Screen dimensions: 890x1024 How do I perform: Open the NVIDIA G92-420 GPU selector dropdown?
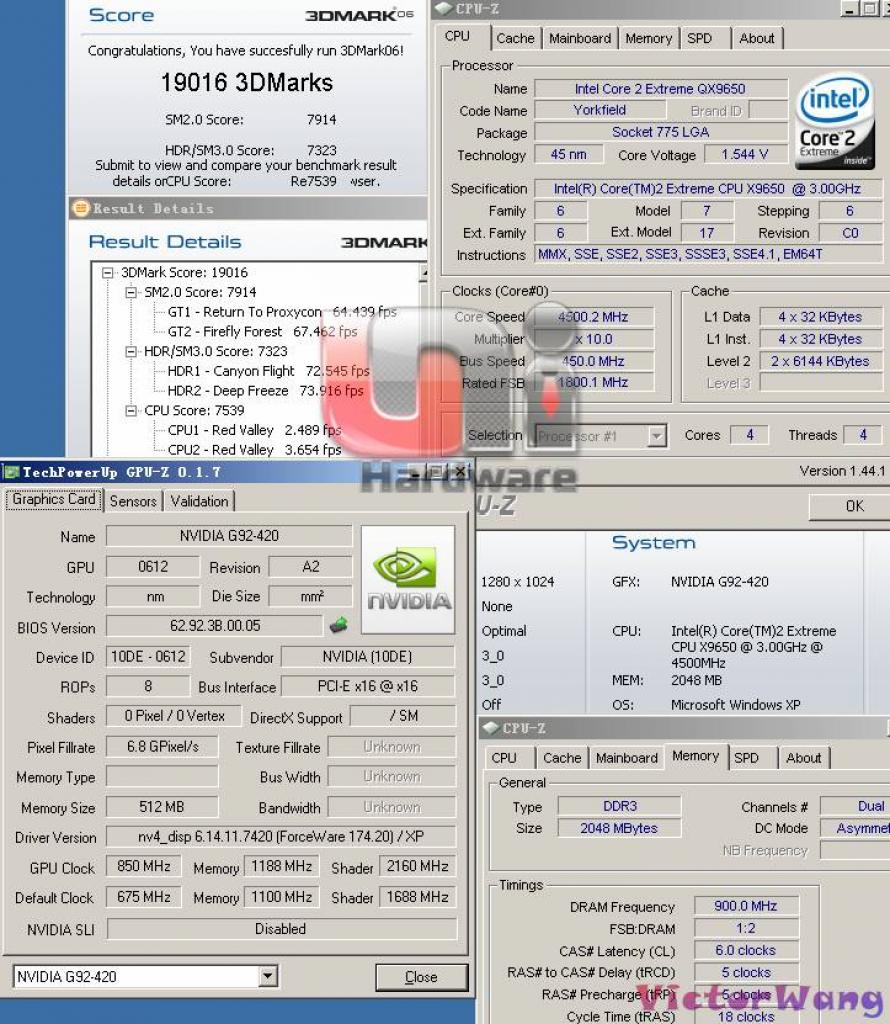tap(266, 977)
